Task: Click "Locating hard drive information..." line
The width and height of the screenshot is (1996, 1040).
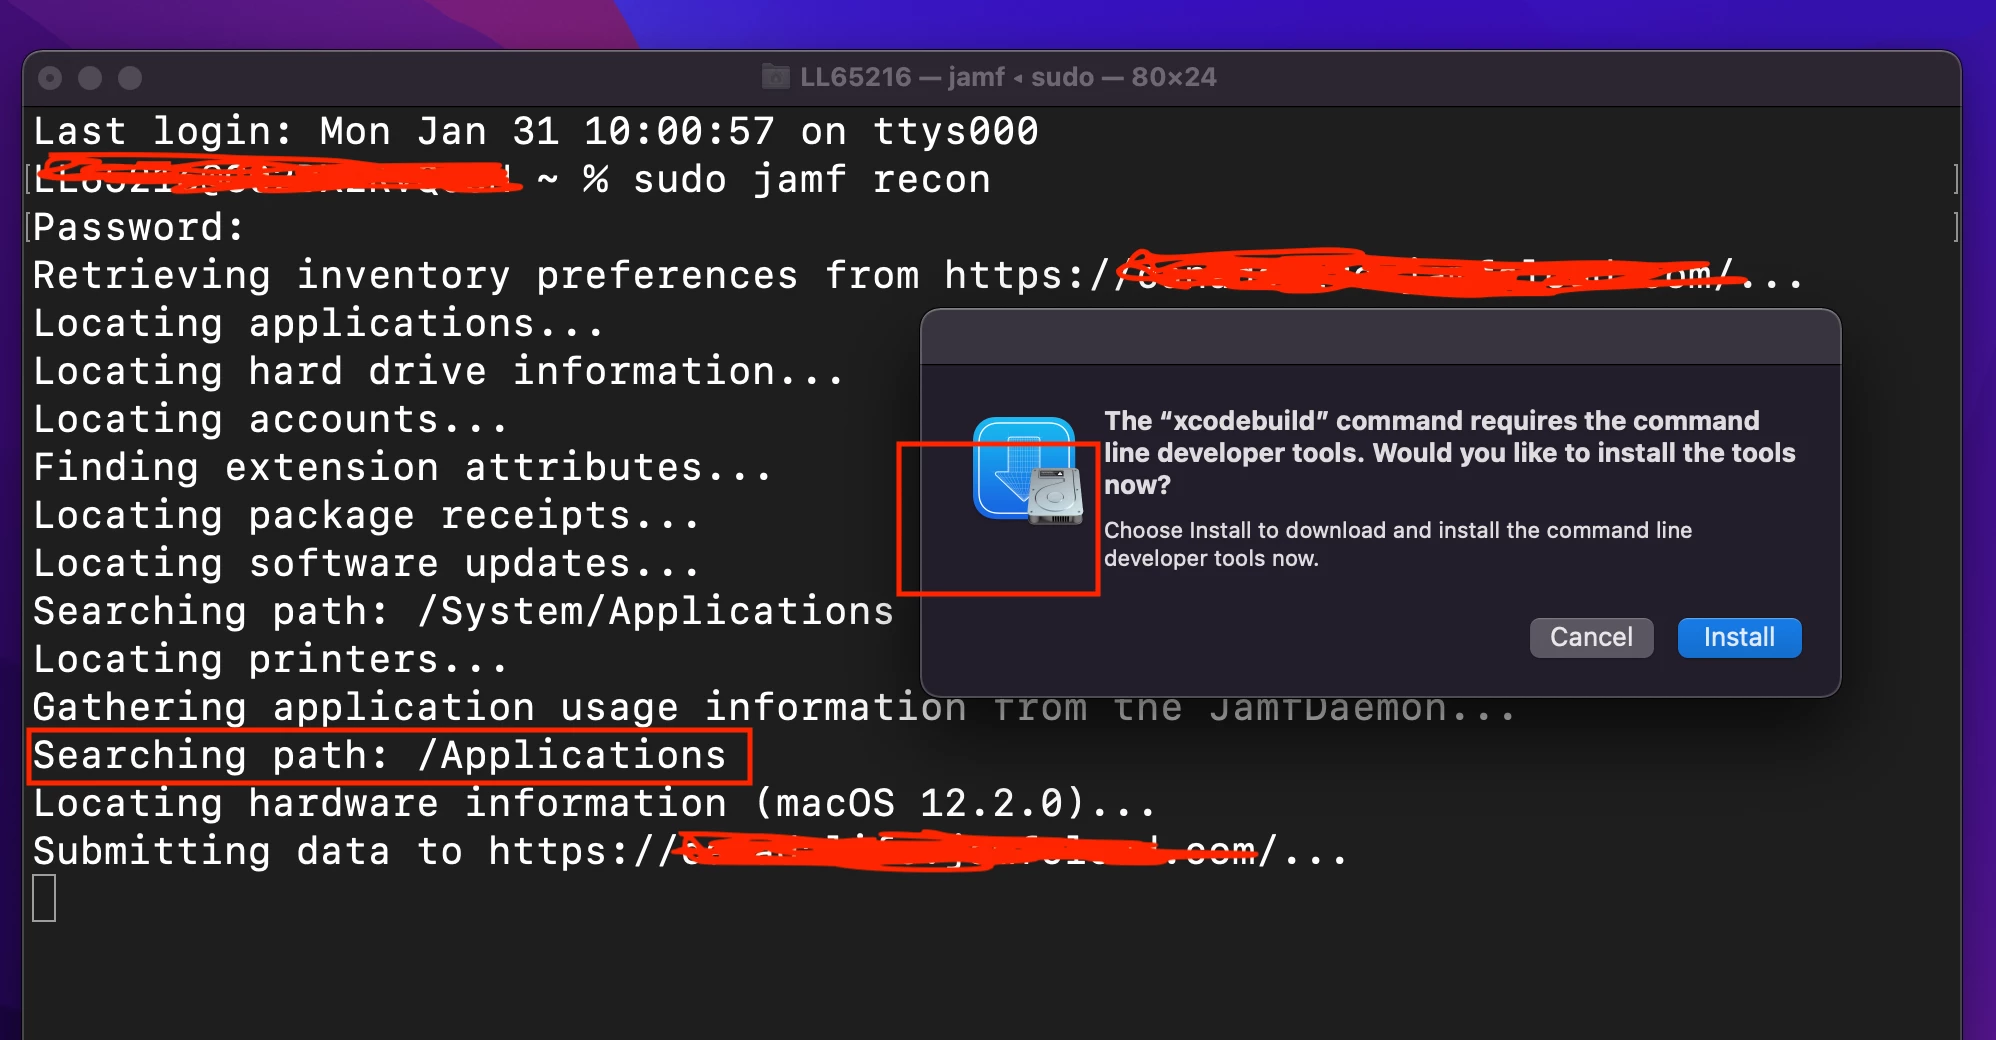Action: [439, 372]
